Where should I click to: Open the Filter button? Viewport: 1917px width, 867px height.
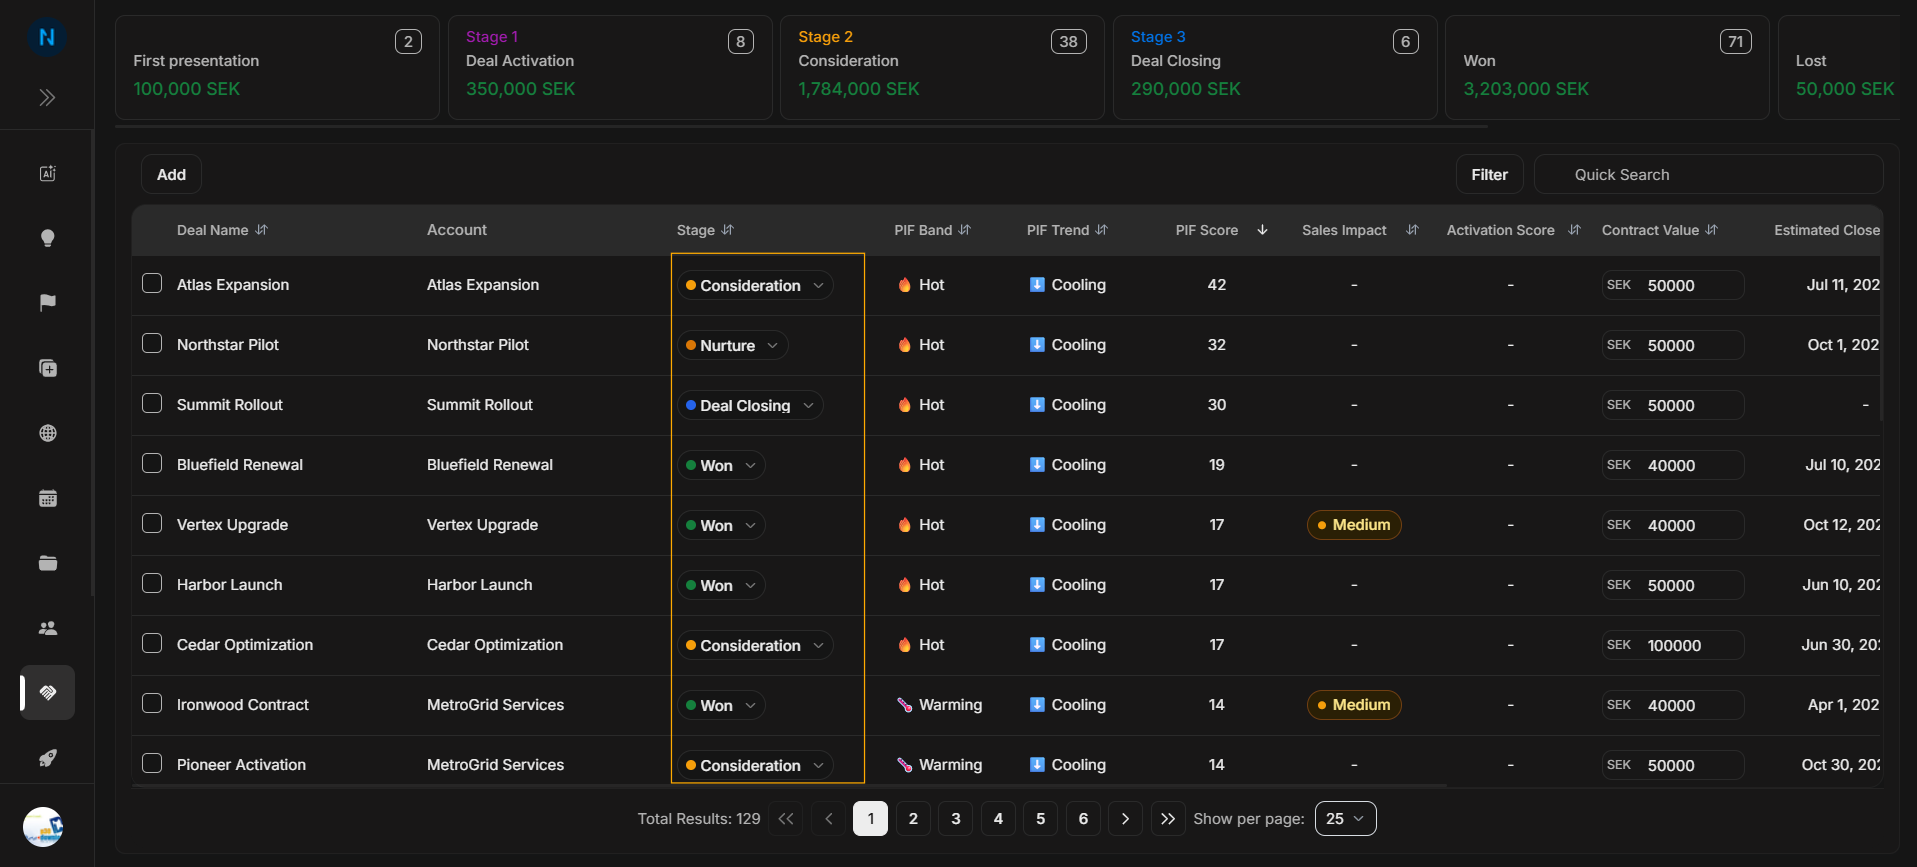point(1489,174)
